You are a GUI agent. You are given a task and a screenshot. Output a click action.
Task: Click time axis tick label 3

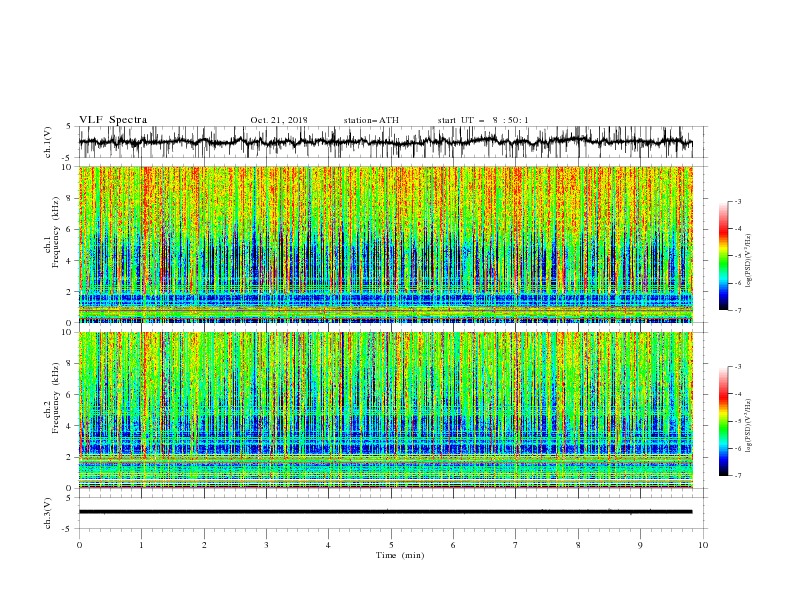266,545
